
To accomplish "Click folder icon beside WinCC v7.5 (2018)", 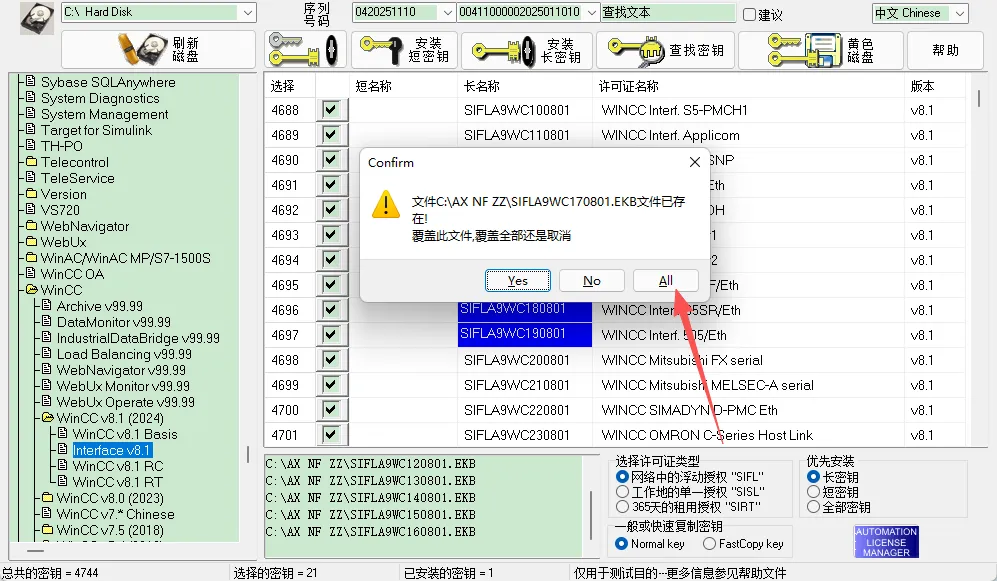I will click(x=47, y=530).
